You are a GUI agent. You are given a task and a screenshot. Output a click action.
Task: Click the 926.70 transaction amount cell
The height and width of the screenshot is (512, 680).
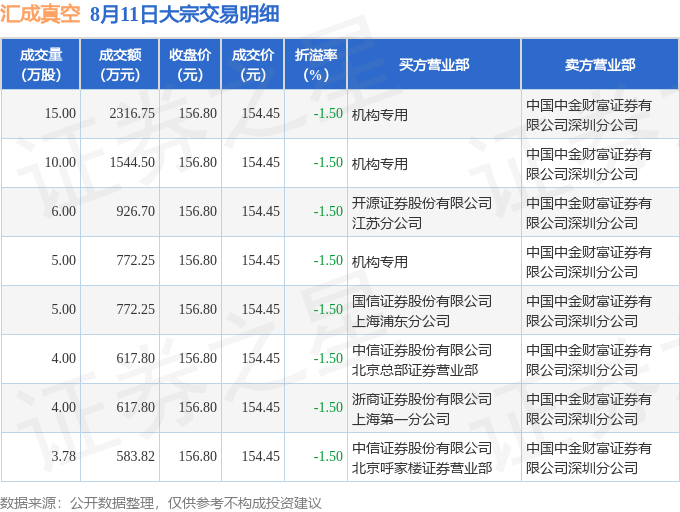click(x=120, y=212)
